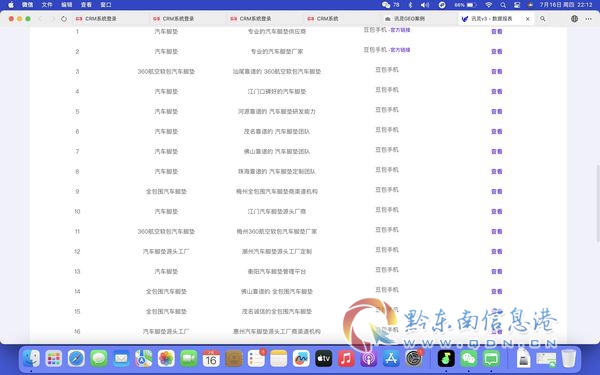This screenshot has height=375, width=600.
Task: Select text 珠海靠谱的 汽车脚垫定制团队
Action: [x=277, y=171]
